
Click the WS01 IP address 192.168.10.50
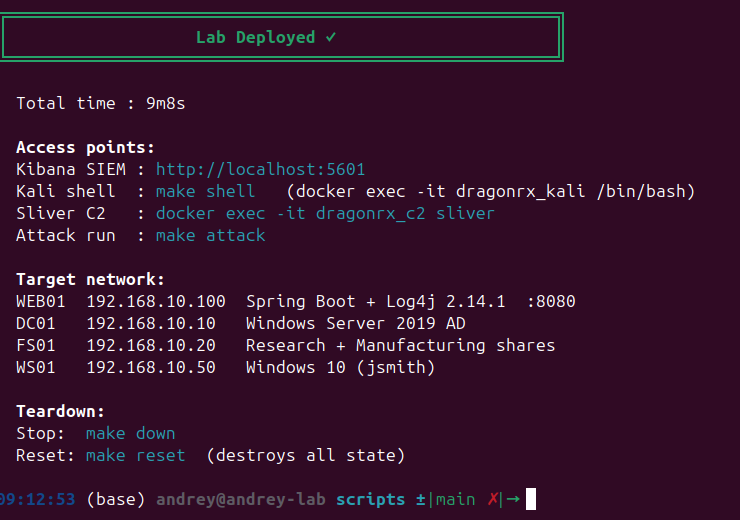pyautogui.click(x=151, y=367)
